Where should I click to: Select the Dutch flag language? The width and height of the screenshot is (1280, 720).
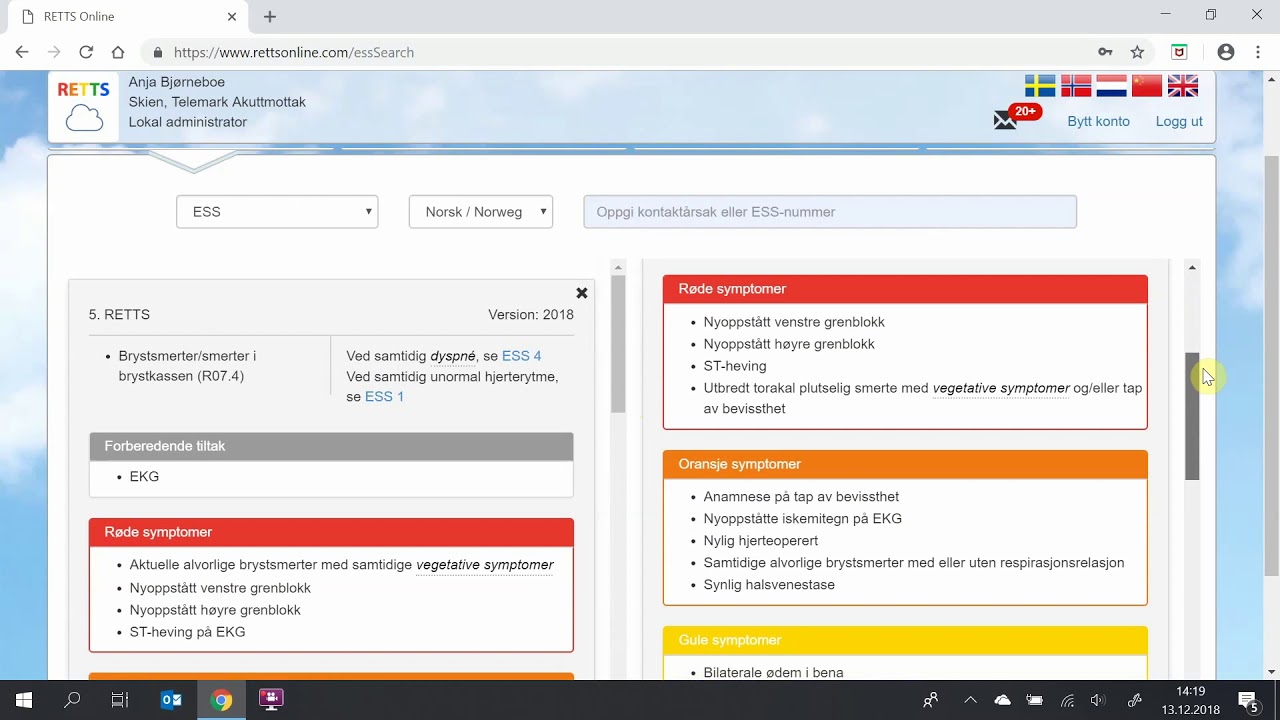click(1112, 86)
